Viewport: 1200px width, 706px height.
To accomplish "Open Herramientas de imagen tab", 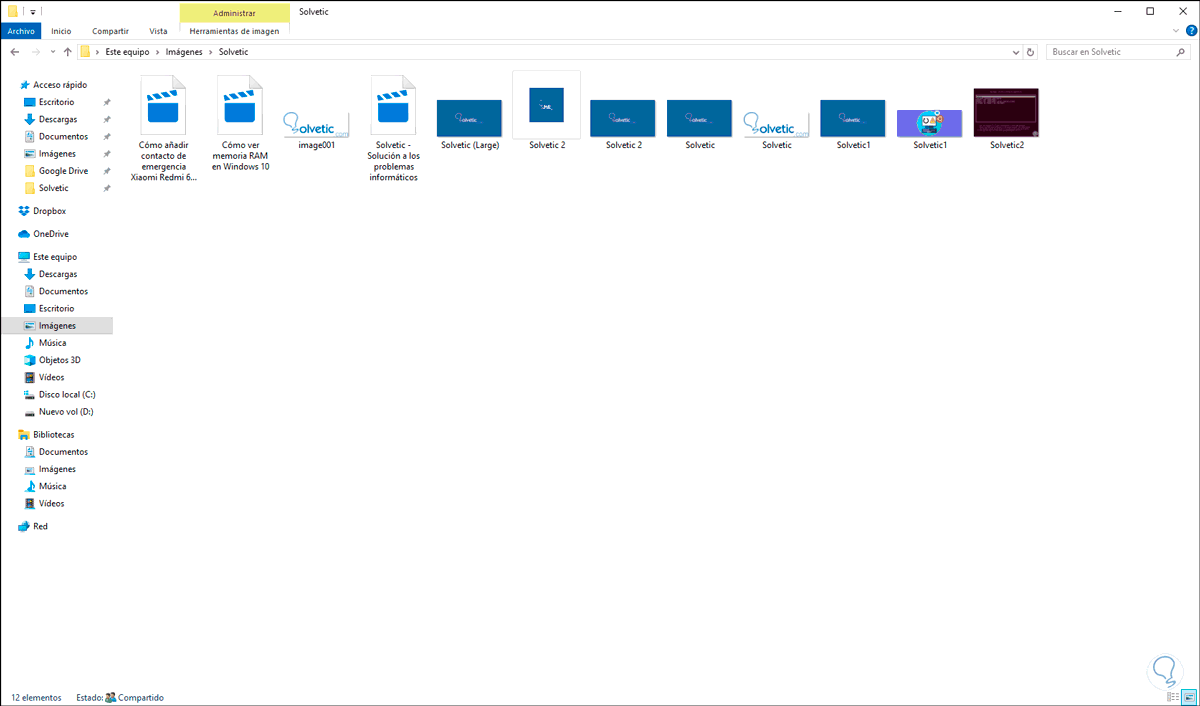I will [235, 31].
